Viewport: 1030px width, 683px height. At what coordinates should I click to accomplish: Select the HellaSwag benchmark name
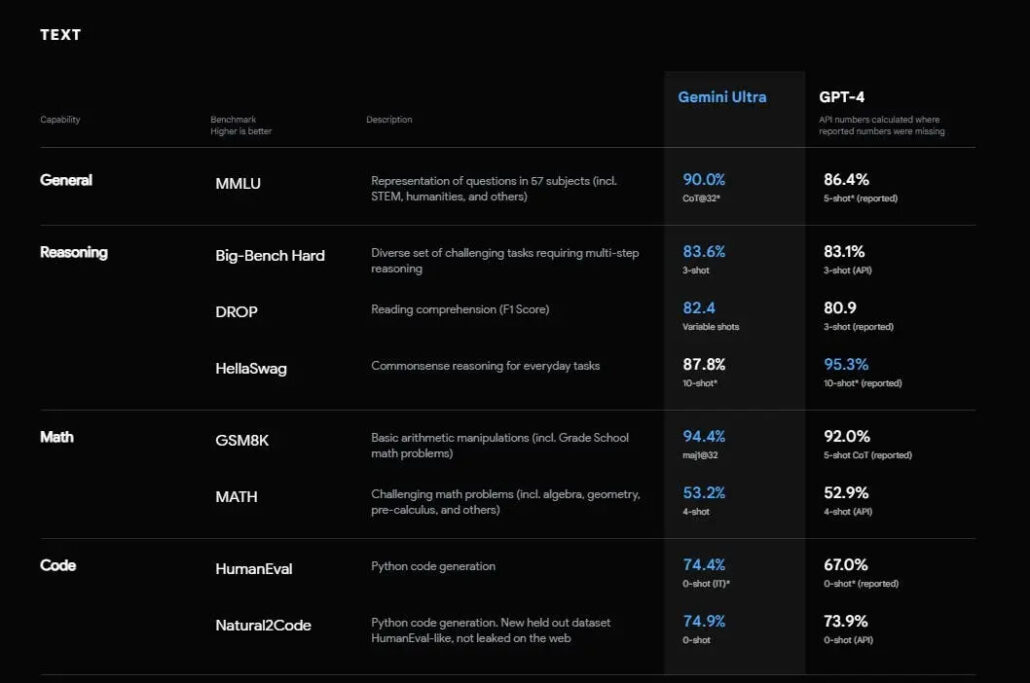[251, 369]
